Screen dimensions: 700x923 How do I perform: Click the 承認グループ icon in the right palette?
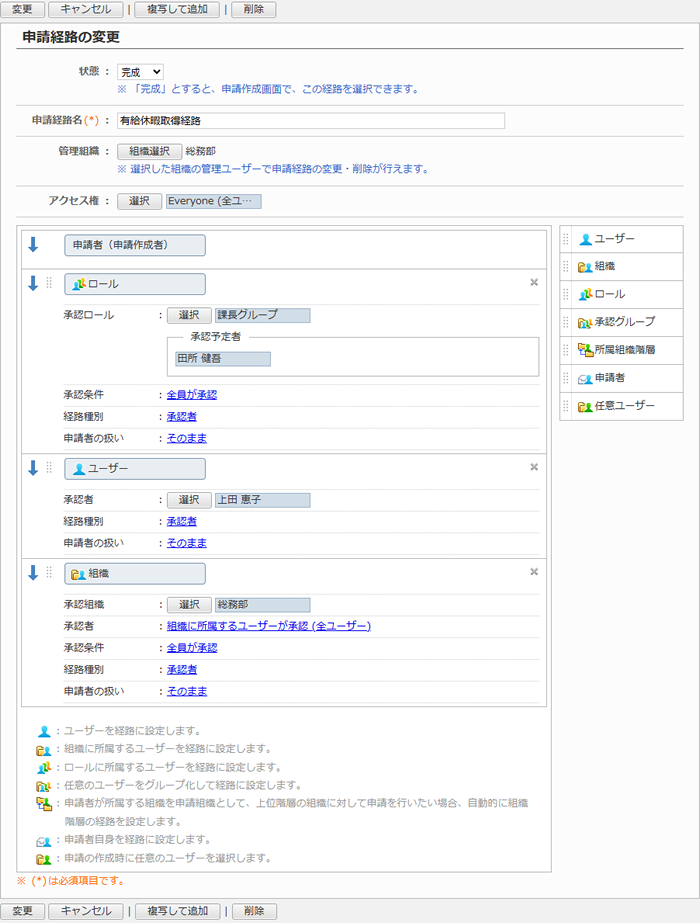585,323
